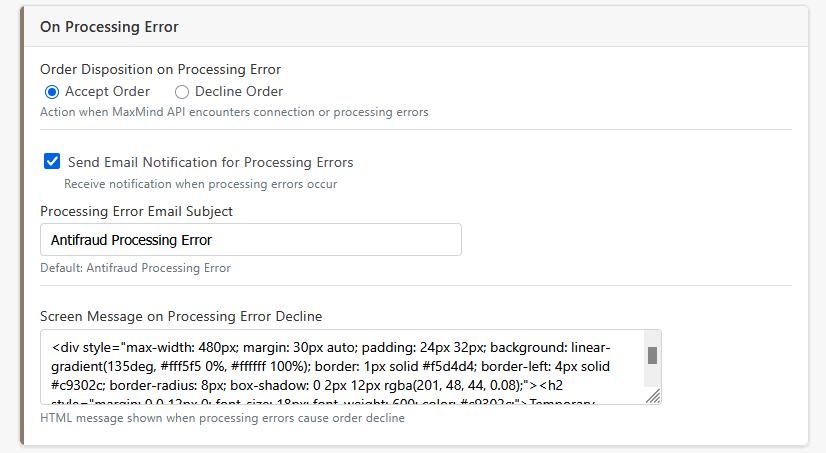Click the Processing Error Email Subject field
The height and width of the screenshot is (453, 826).
tap(250, 240)
